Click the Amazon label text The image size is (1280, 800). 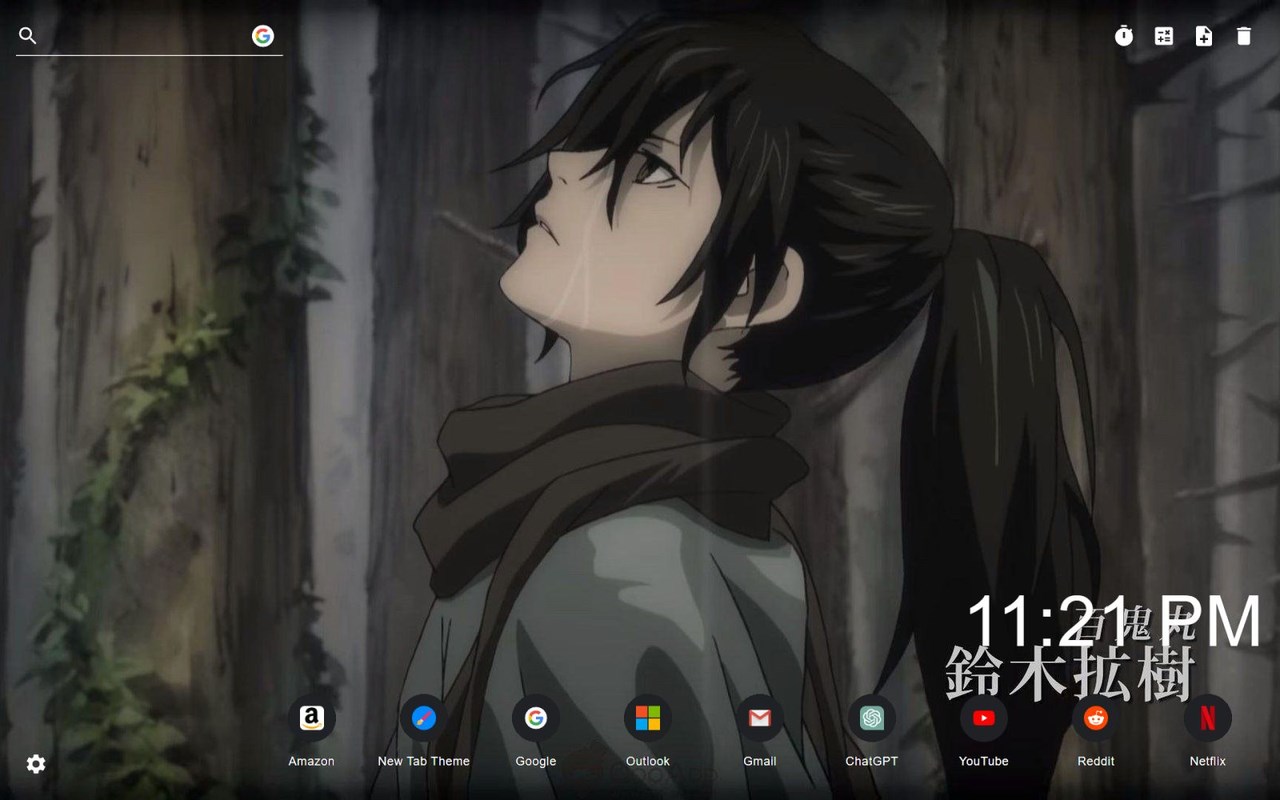click(312, 761)
